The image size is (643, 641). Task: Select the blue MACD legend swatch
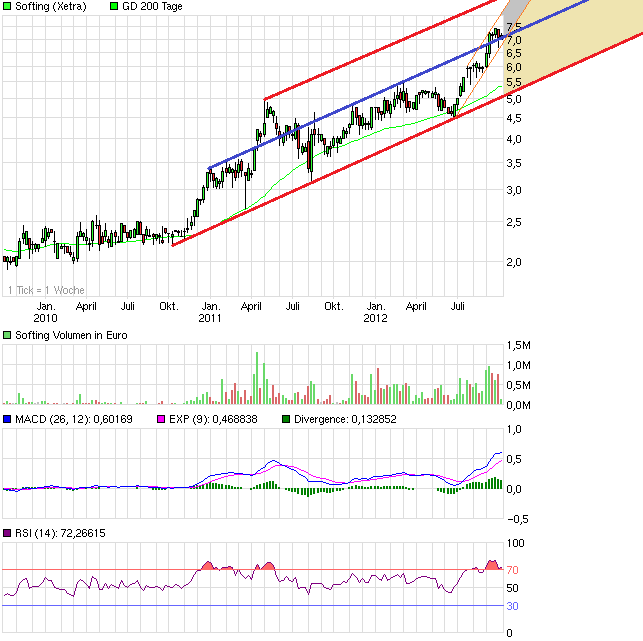pyautogui.click(x=7, y=419)
